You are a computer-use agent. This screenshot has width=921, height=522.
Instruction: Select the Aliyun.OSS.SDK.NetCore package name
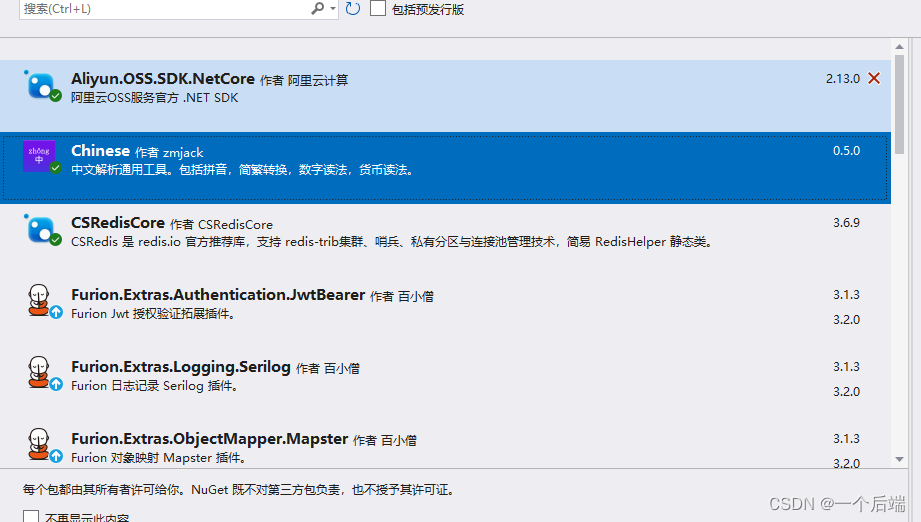pos(163,79)
